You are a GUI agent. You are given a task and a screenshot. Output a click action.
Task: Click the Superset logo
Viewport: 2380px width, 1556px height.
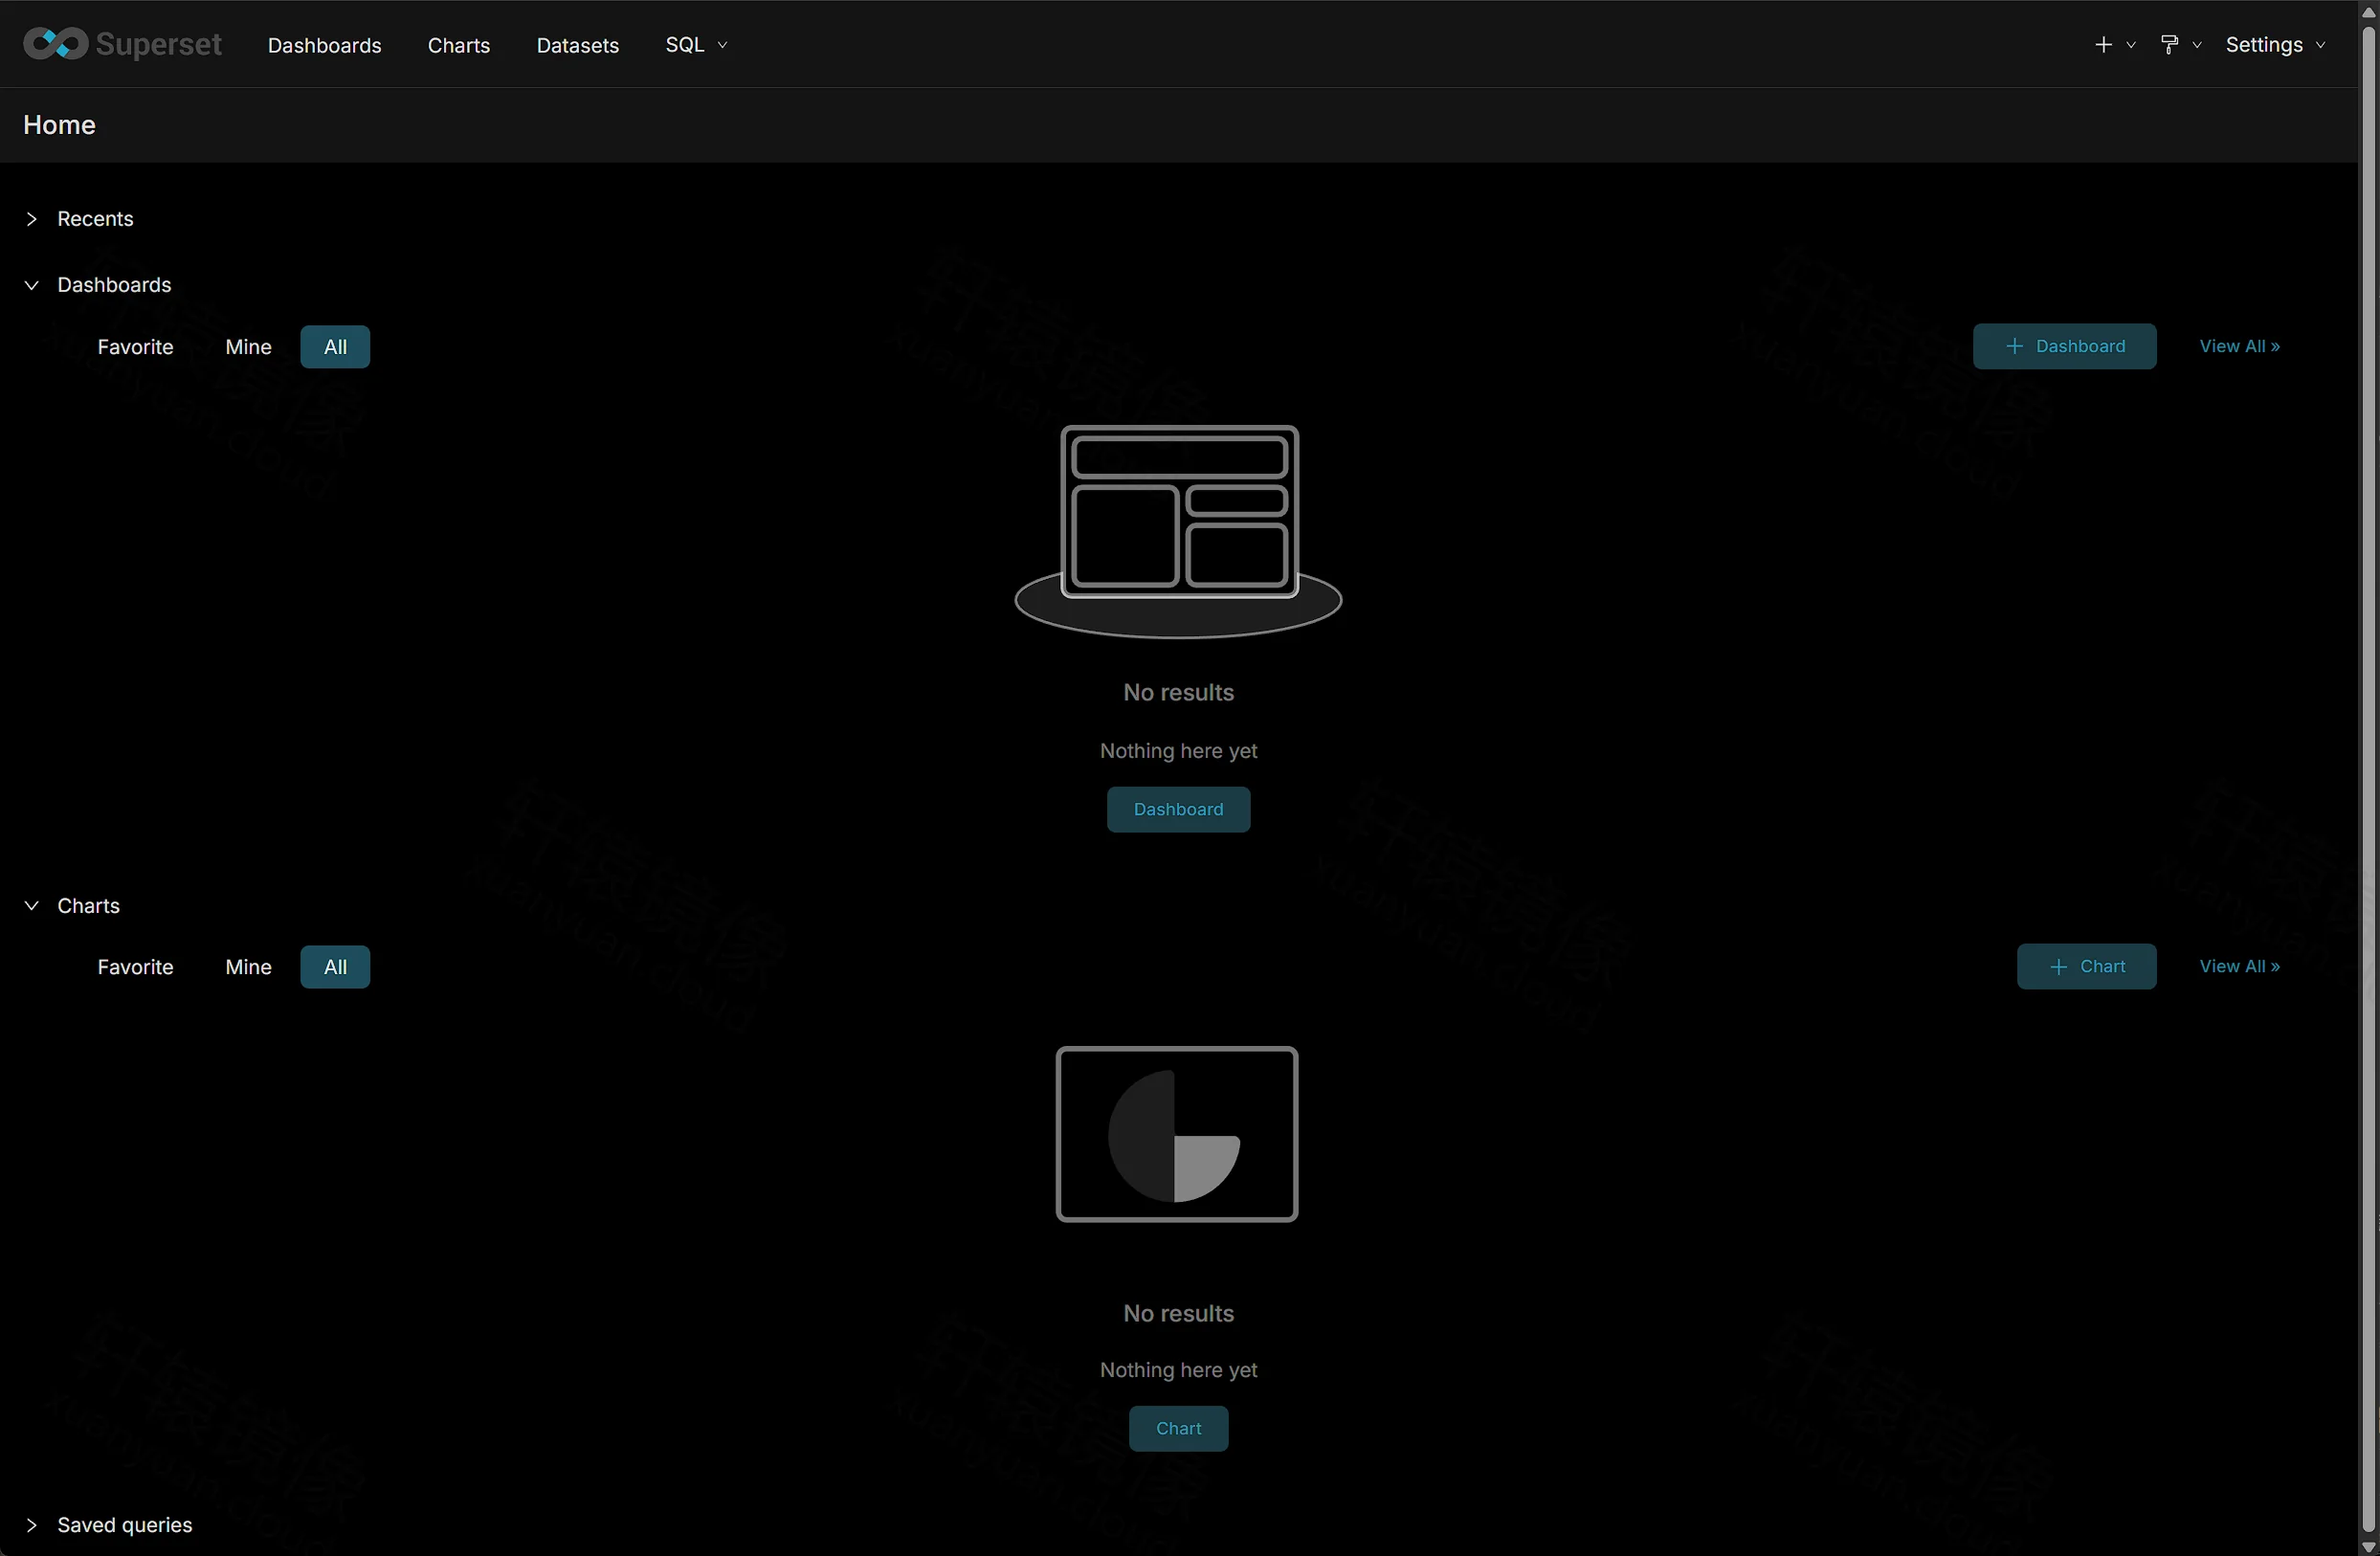coord(122,44)
